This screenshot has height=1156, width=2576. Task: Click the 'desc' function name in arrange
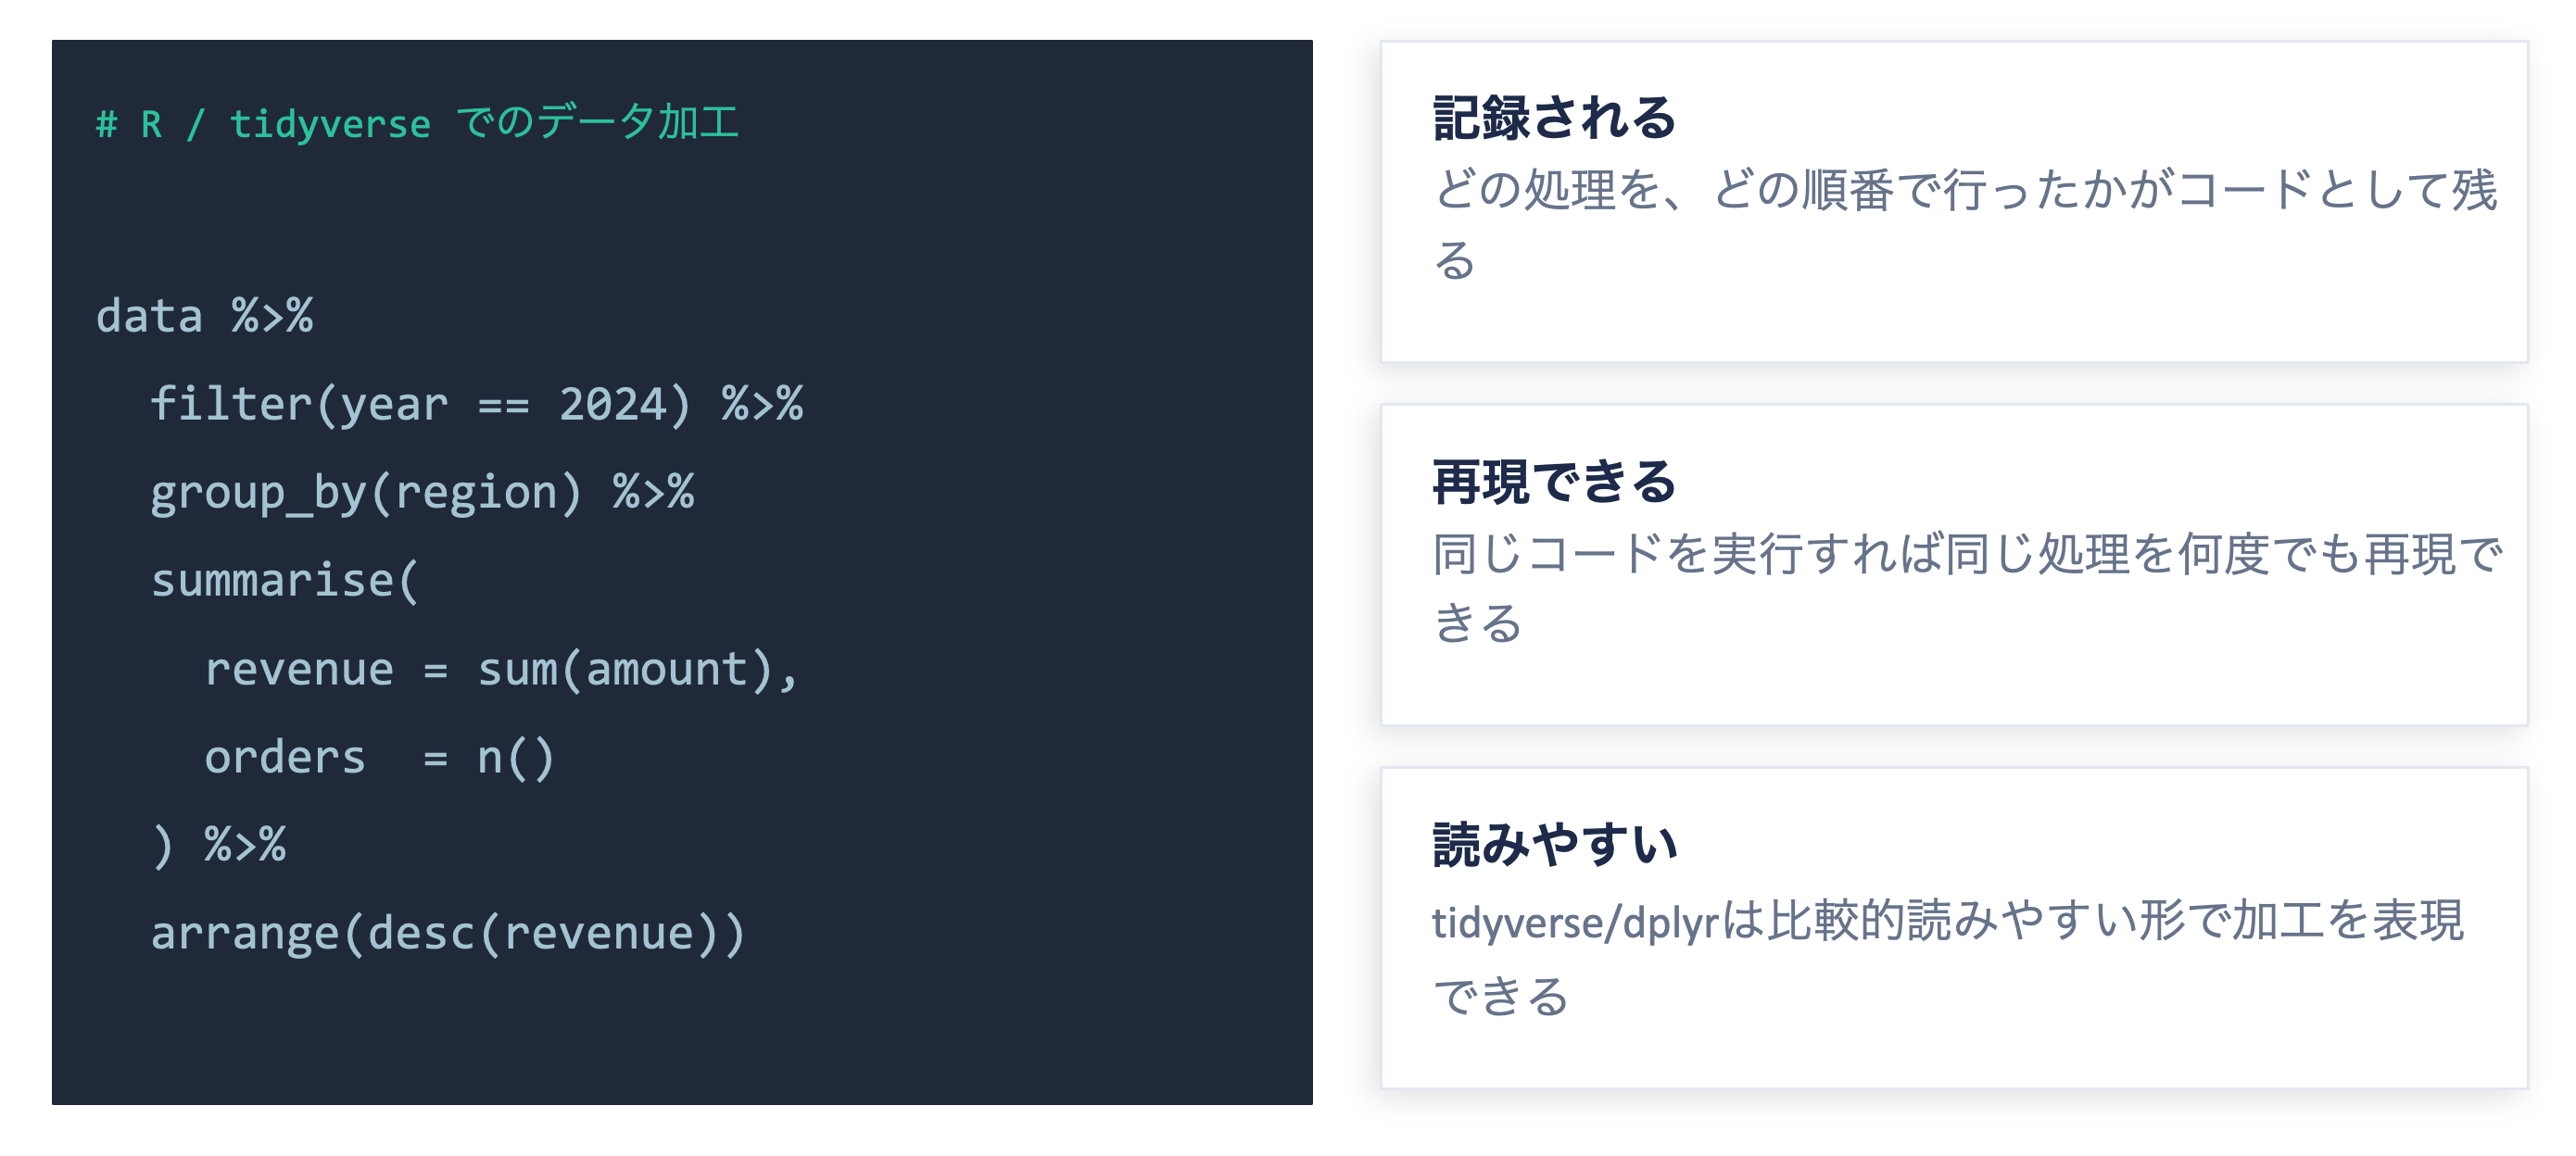click(422, 933)
